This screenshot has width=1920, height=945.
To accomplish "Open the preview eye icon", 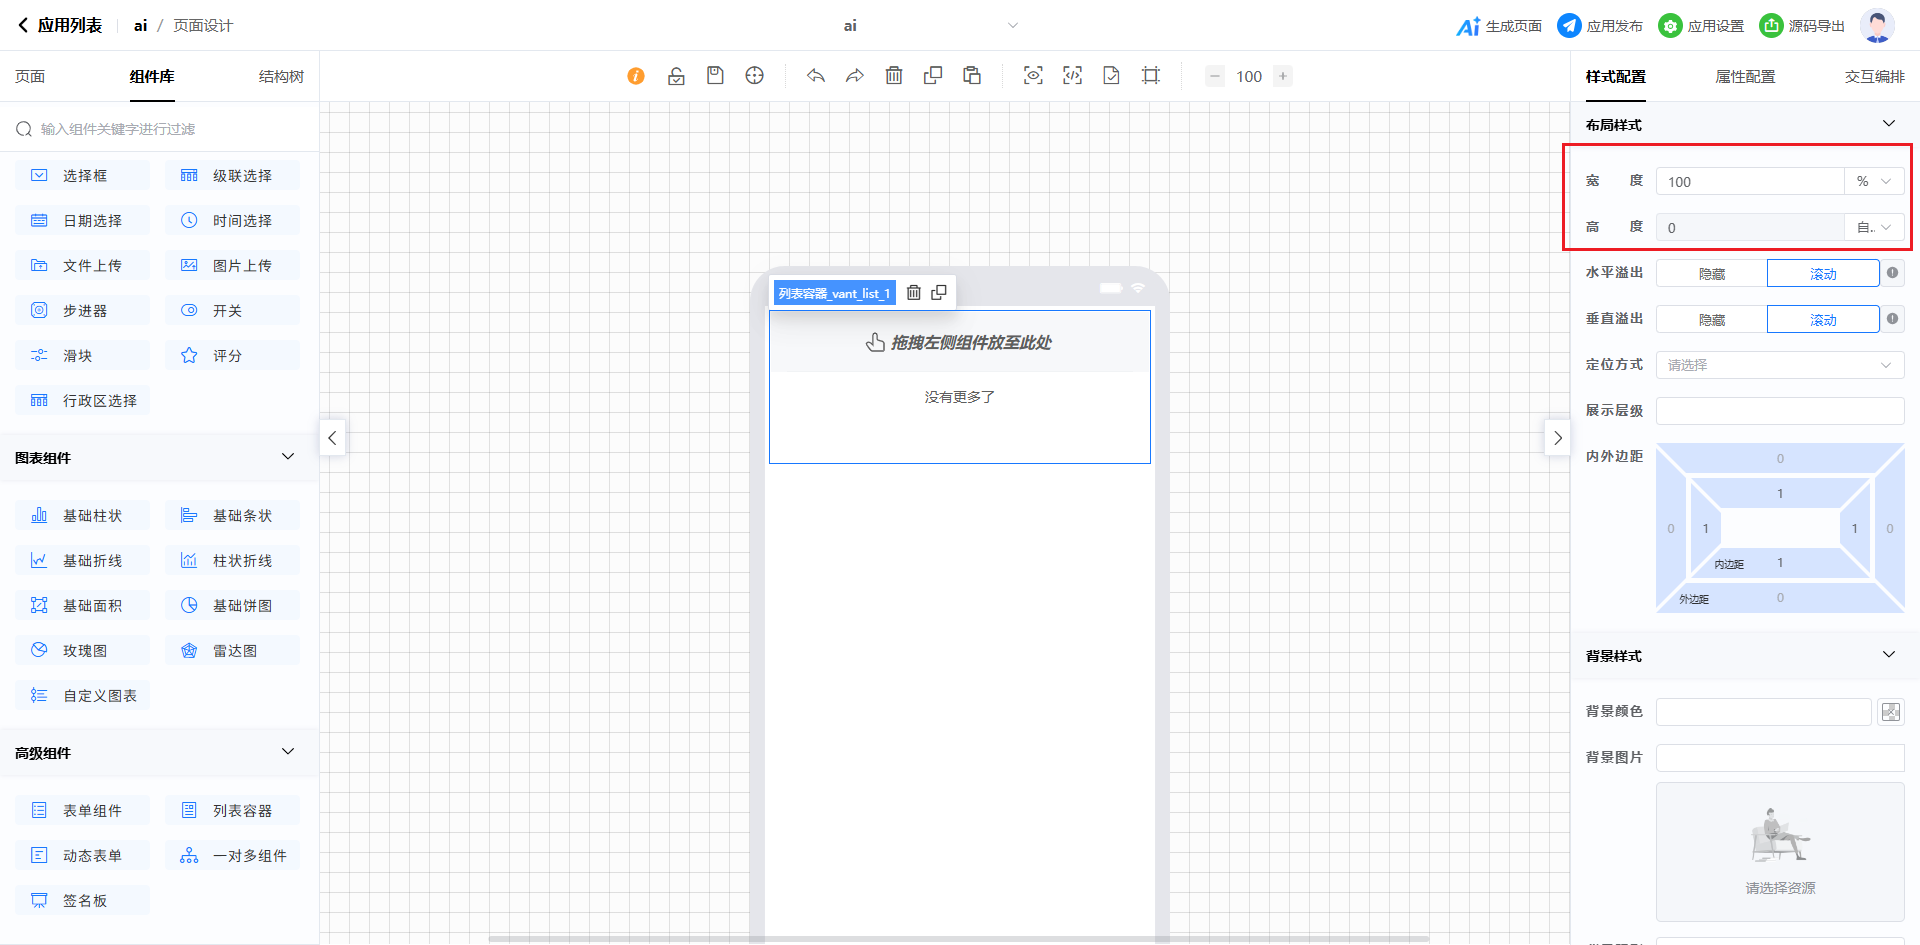I will point(1033,76).
